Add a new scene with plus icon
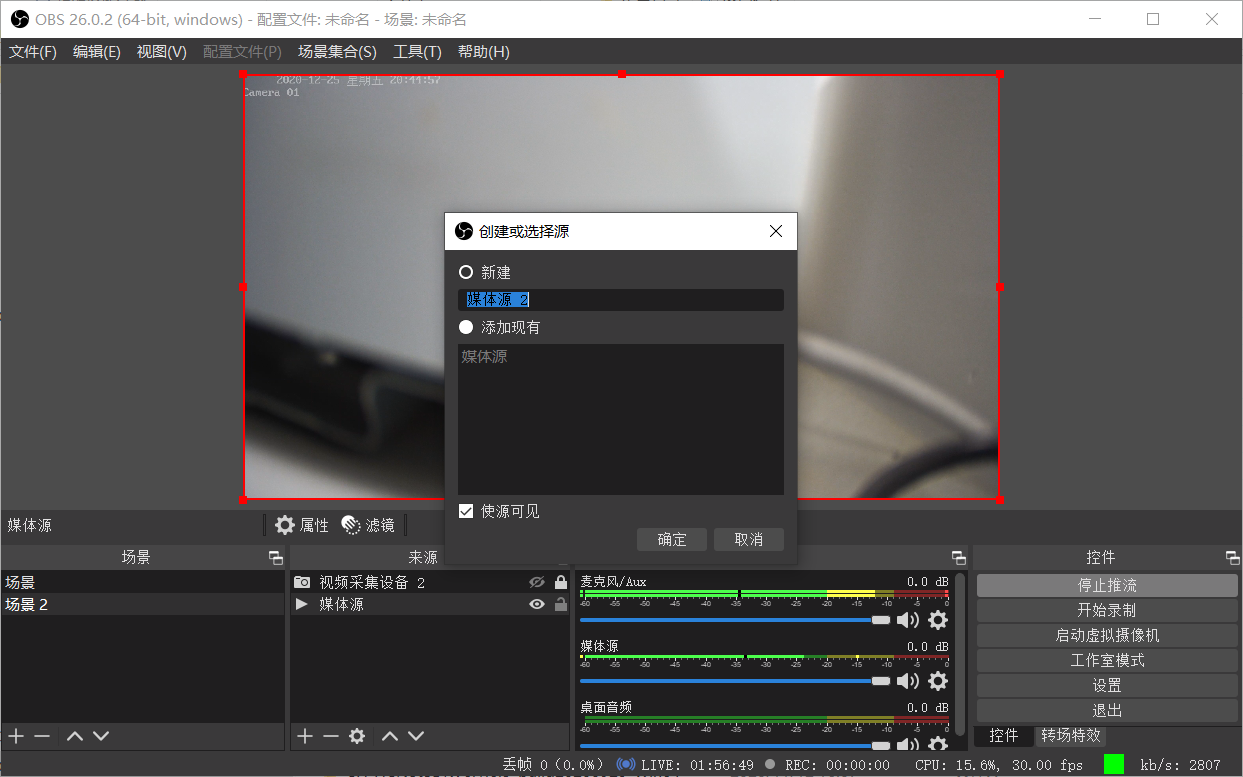 (x=16, y=736)
